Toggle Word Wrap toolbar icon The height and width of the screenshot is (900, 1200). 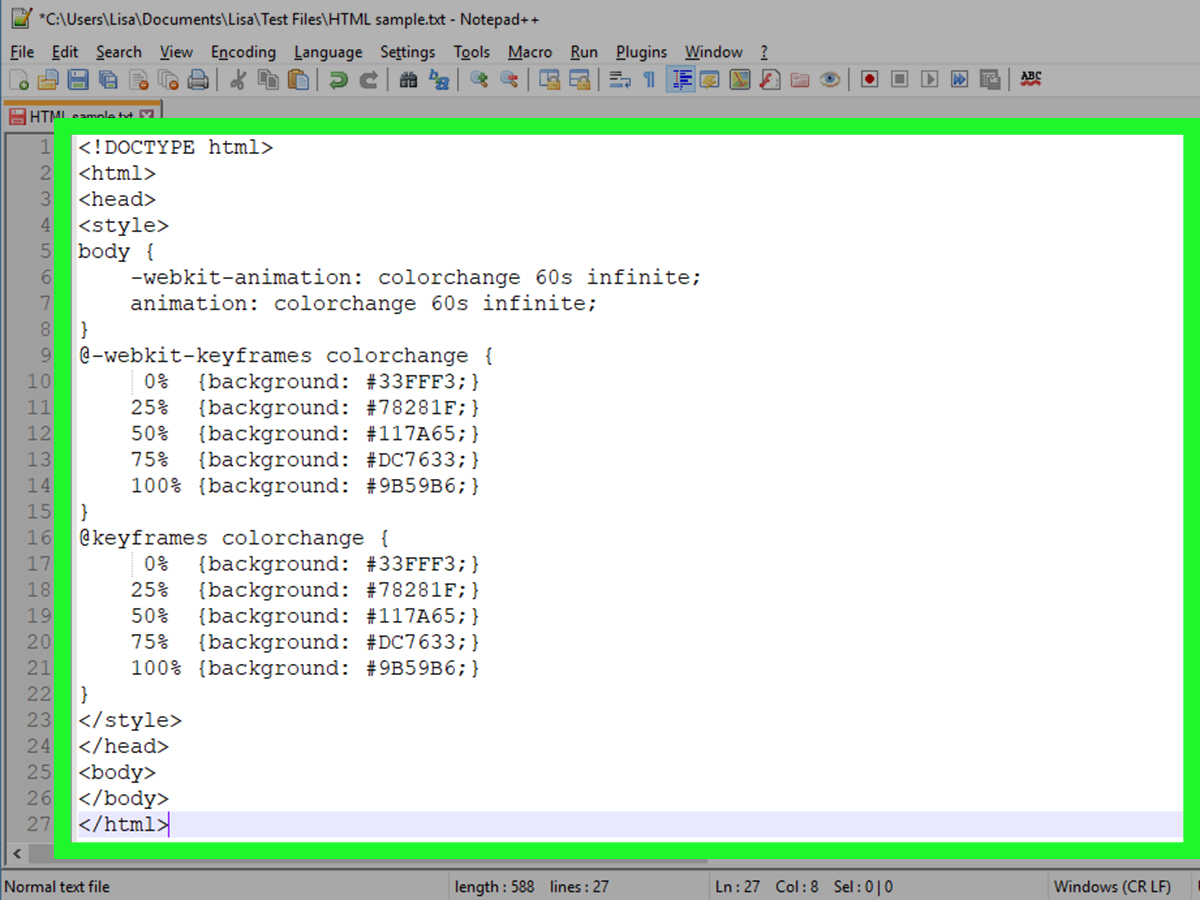point(619,80)
